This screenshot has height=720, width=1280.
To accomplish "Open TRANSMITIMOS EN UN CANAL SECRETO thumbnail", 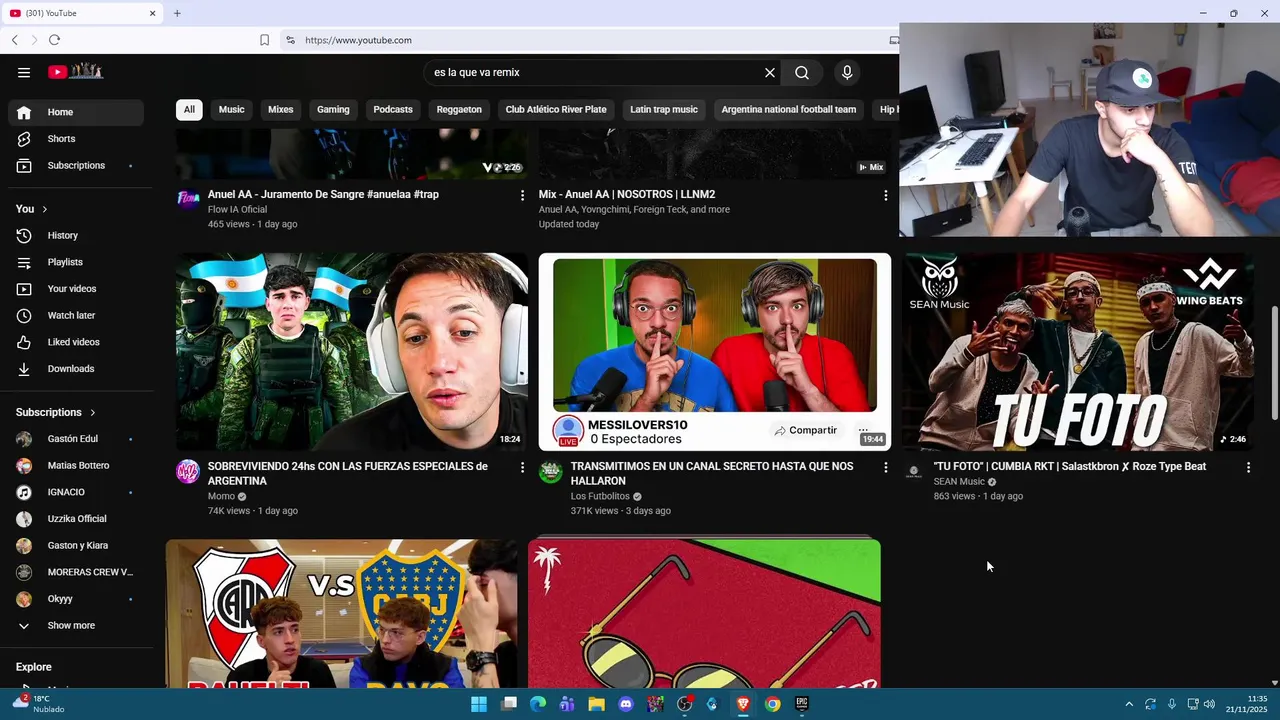I will 715,352.
